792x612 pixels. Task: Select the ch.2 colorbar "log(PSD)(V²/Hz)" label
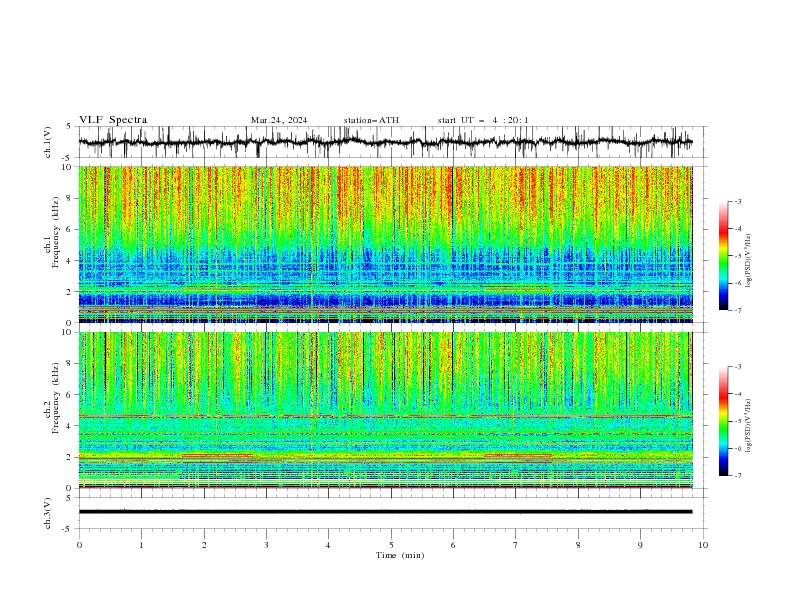pos(749,426)
